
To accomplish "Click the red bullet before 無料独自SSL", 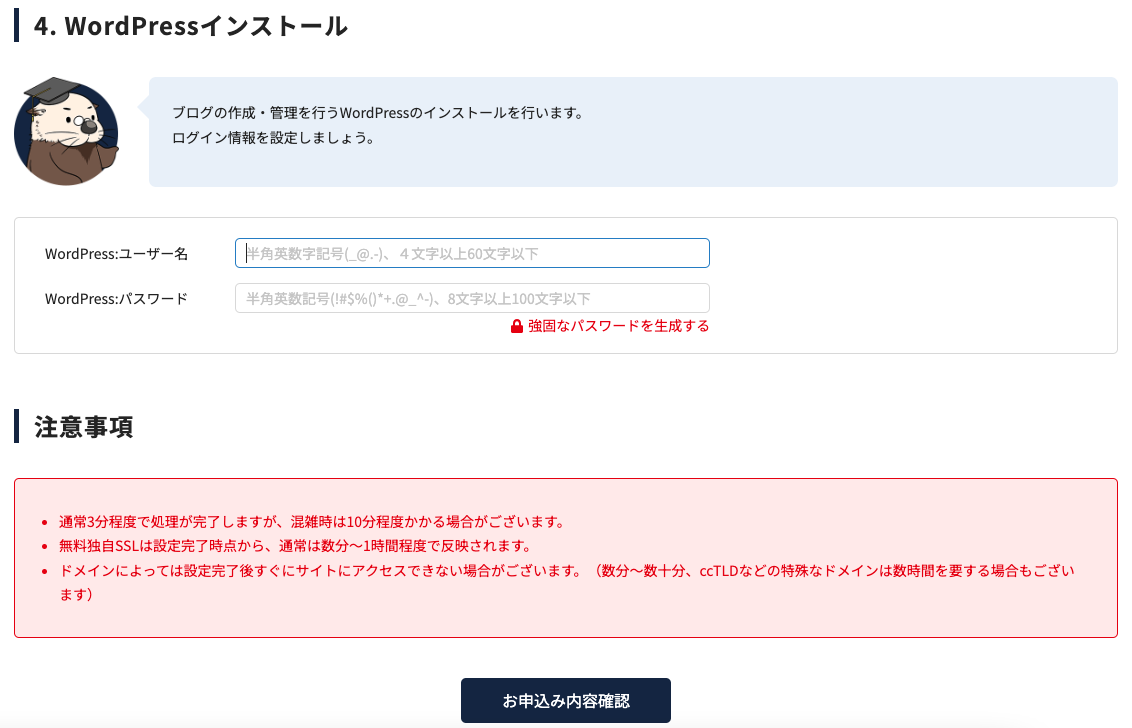I will click(45, 547).
